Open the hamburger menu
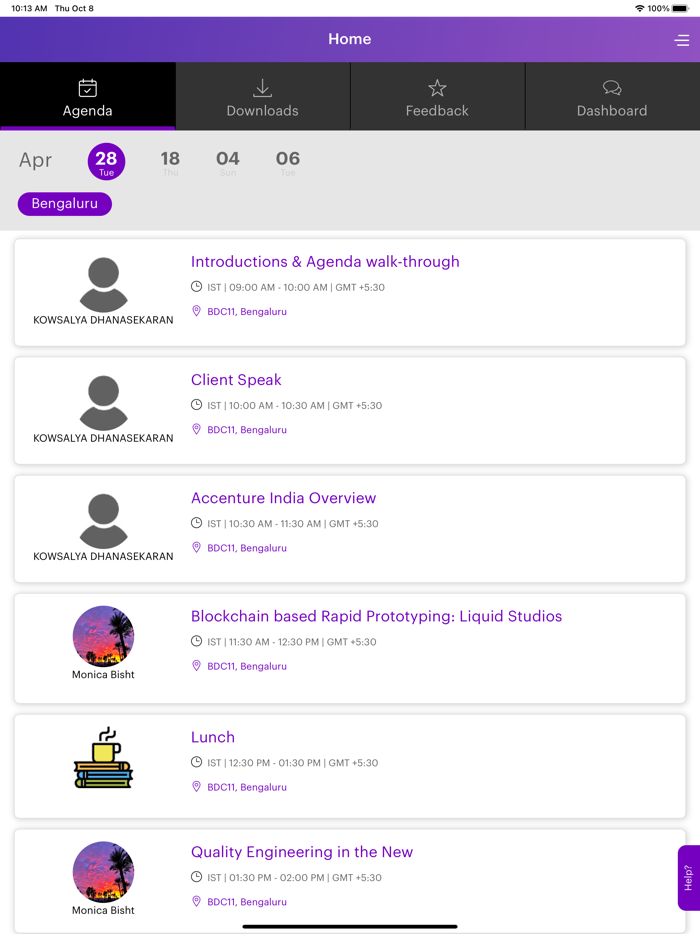The image size is (700, 934). point(682,39)
